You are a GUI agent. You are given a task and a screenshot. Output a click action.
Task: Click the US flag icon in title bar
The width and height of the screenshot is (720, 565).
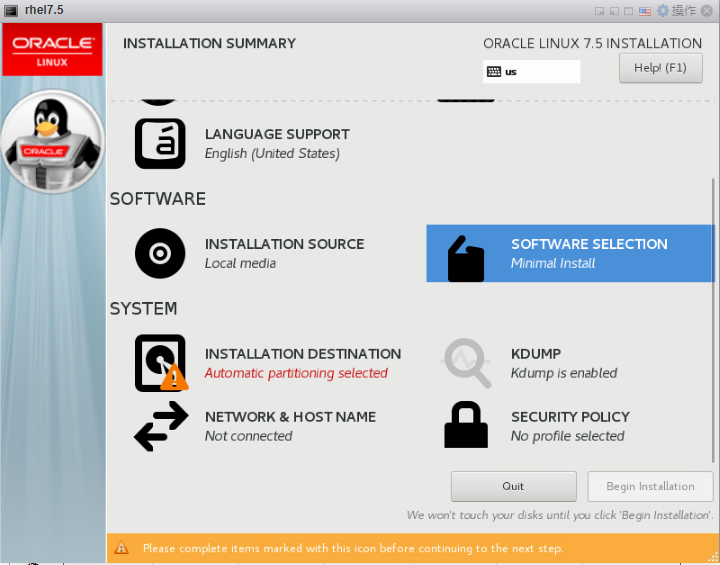645,11
